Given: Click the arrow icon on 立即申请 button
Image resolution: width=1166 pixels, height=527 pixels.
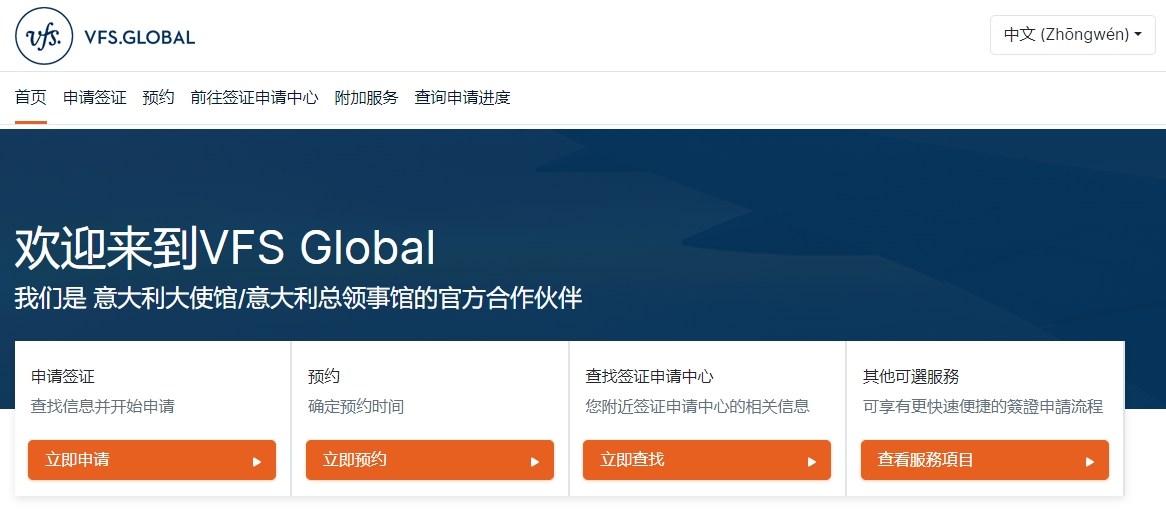Looking at the screenshot, I should click(x=257, y=462).
